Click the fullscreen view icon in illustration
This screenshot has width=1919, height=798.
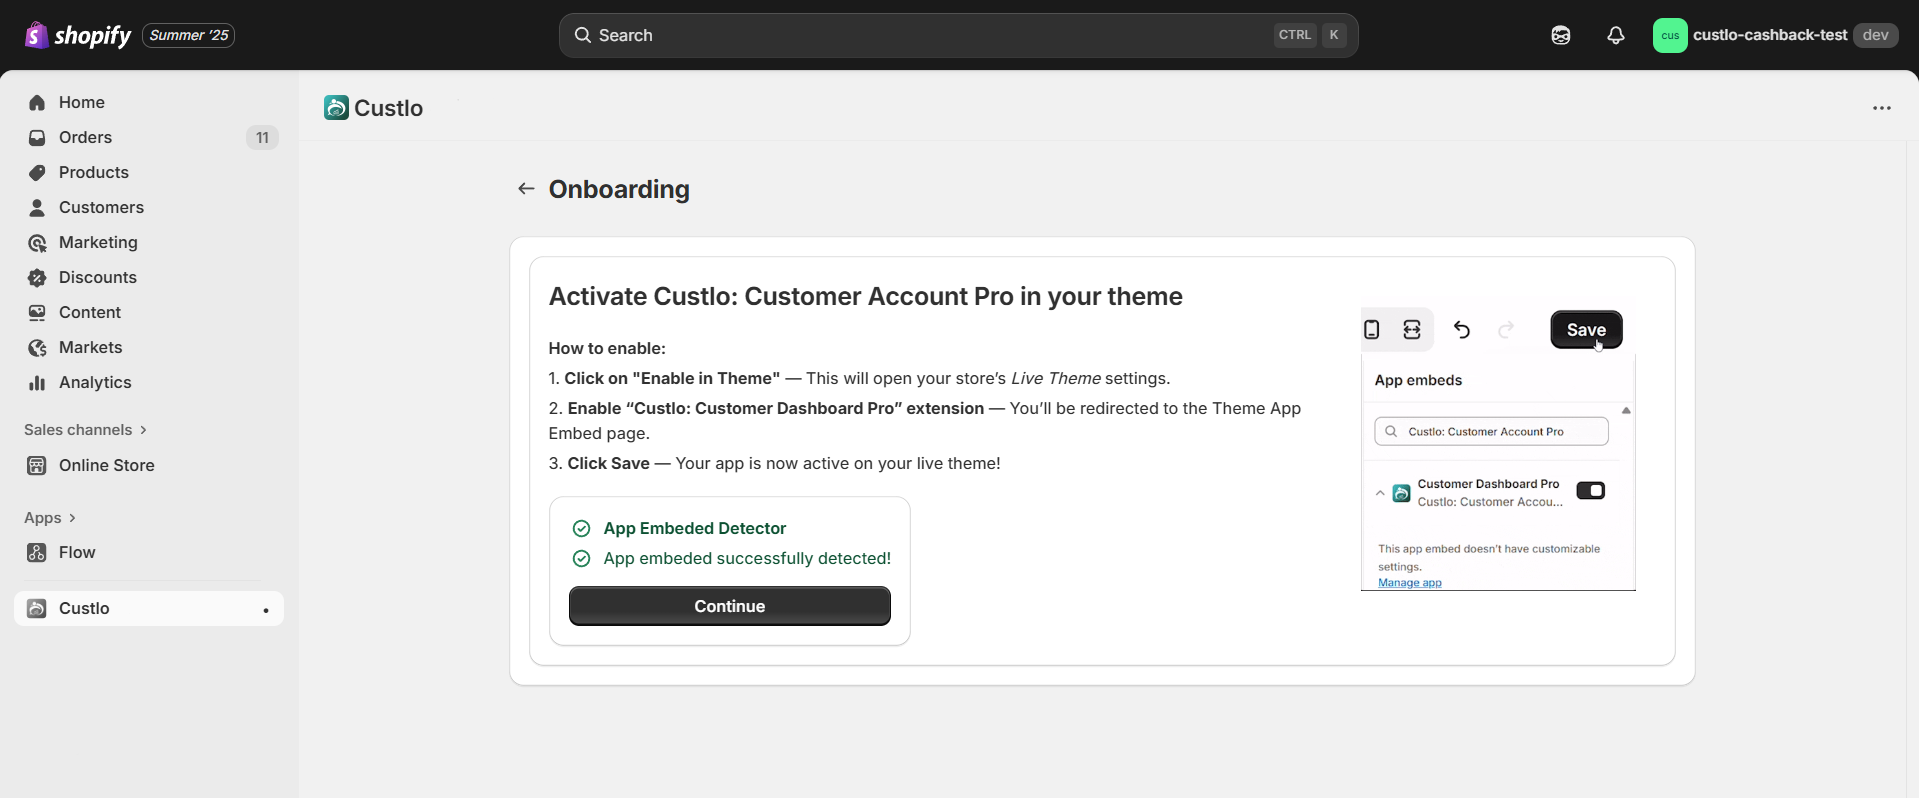(1412, 329)
